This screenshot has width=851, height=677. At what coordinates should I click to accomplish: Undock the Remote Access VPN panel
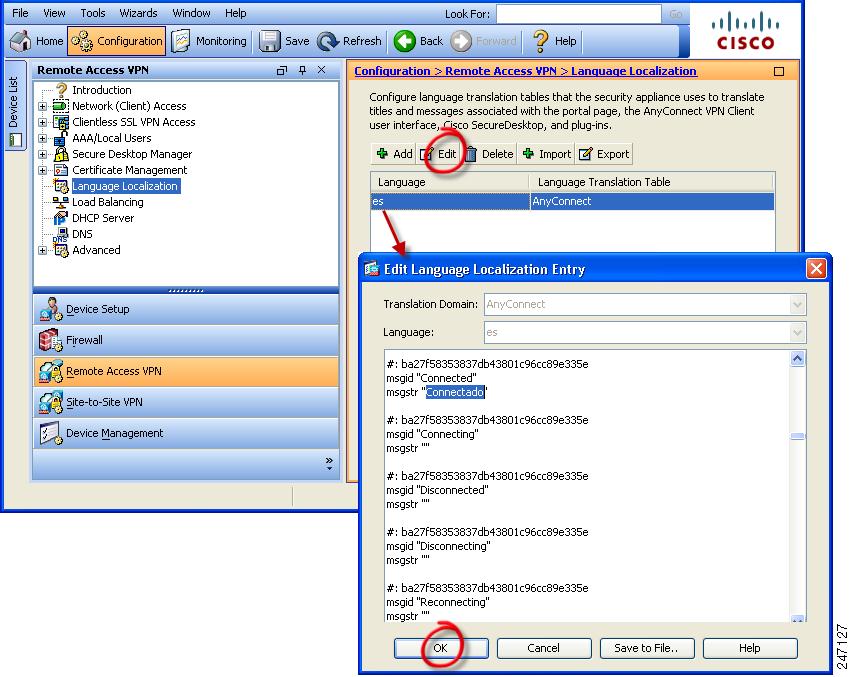(282, 70)
